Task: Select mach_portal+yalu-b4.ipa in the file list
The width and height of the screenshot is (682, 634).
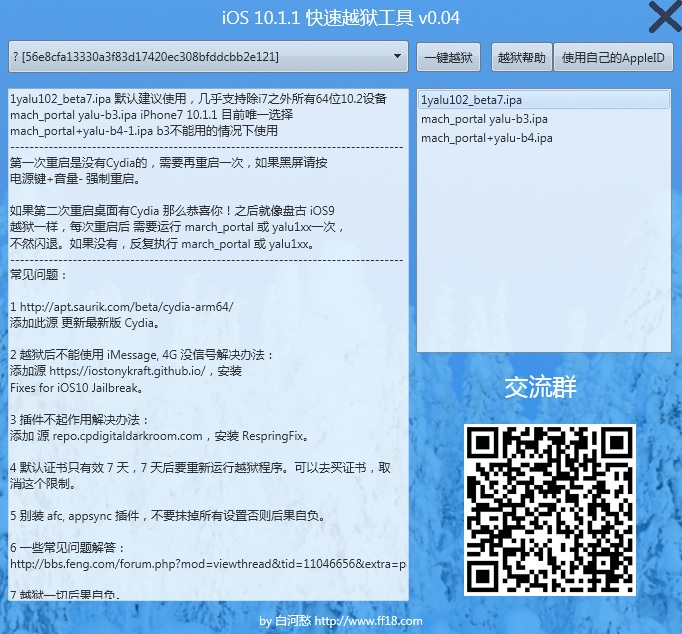Action: coord(544,138)
